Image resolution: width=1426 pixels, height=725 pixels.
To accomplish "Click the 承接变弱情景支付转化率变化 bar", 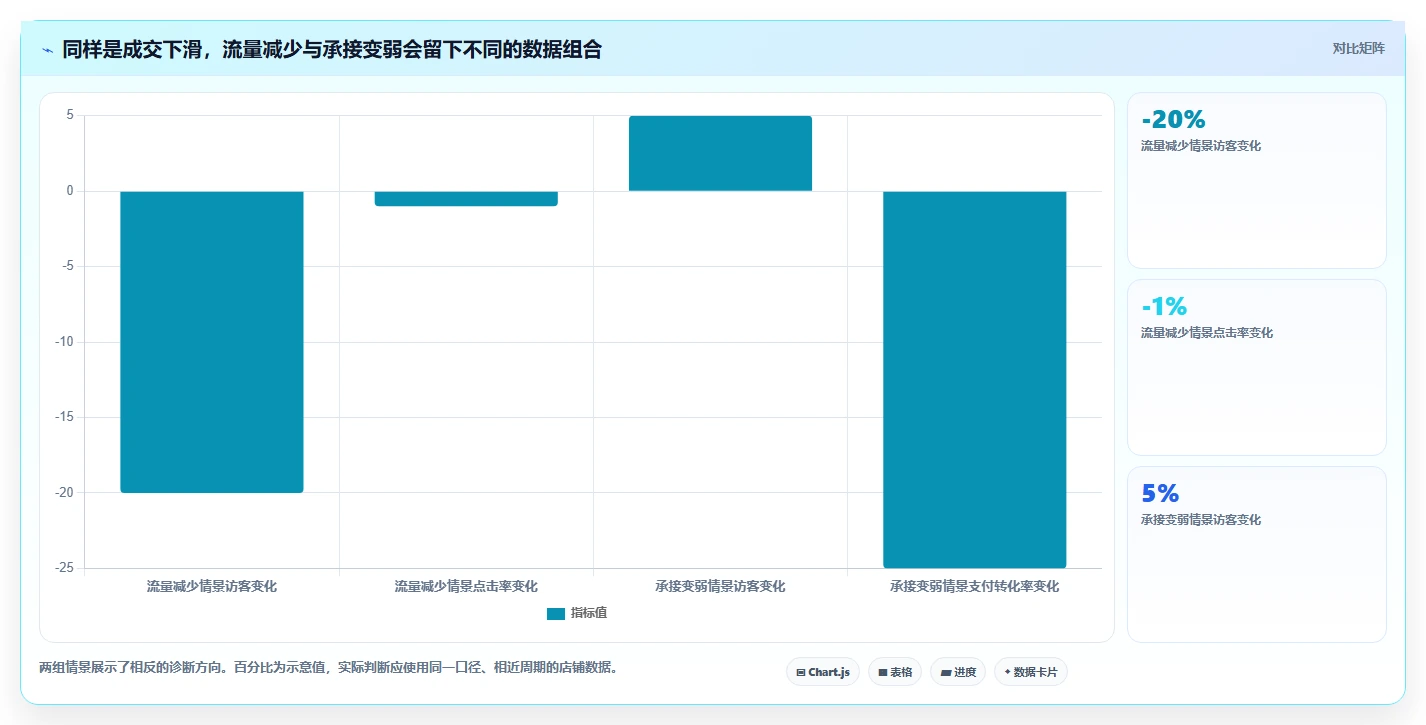I will pos(975,379).
